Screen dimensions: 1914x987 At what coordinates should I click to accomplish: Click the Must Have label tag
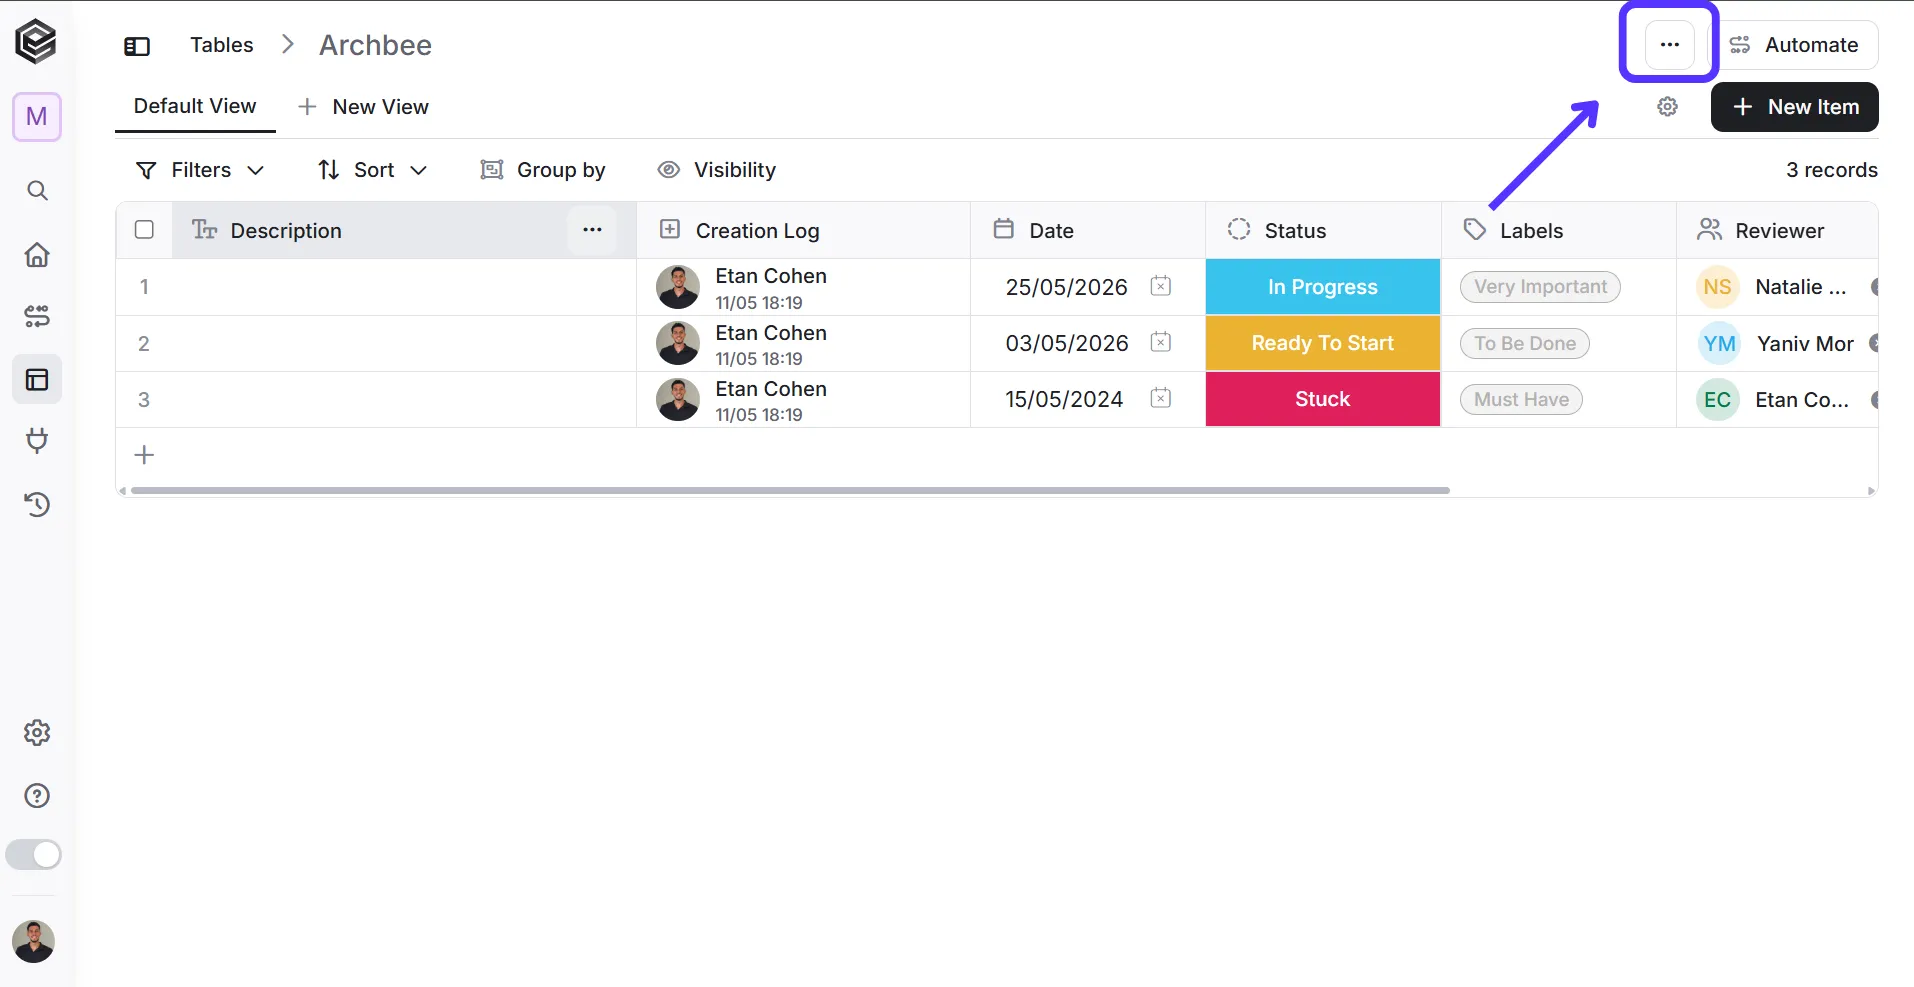click(x=1521, y=399)
